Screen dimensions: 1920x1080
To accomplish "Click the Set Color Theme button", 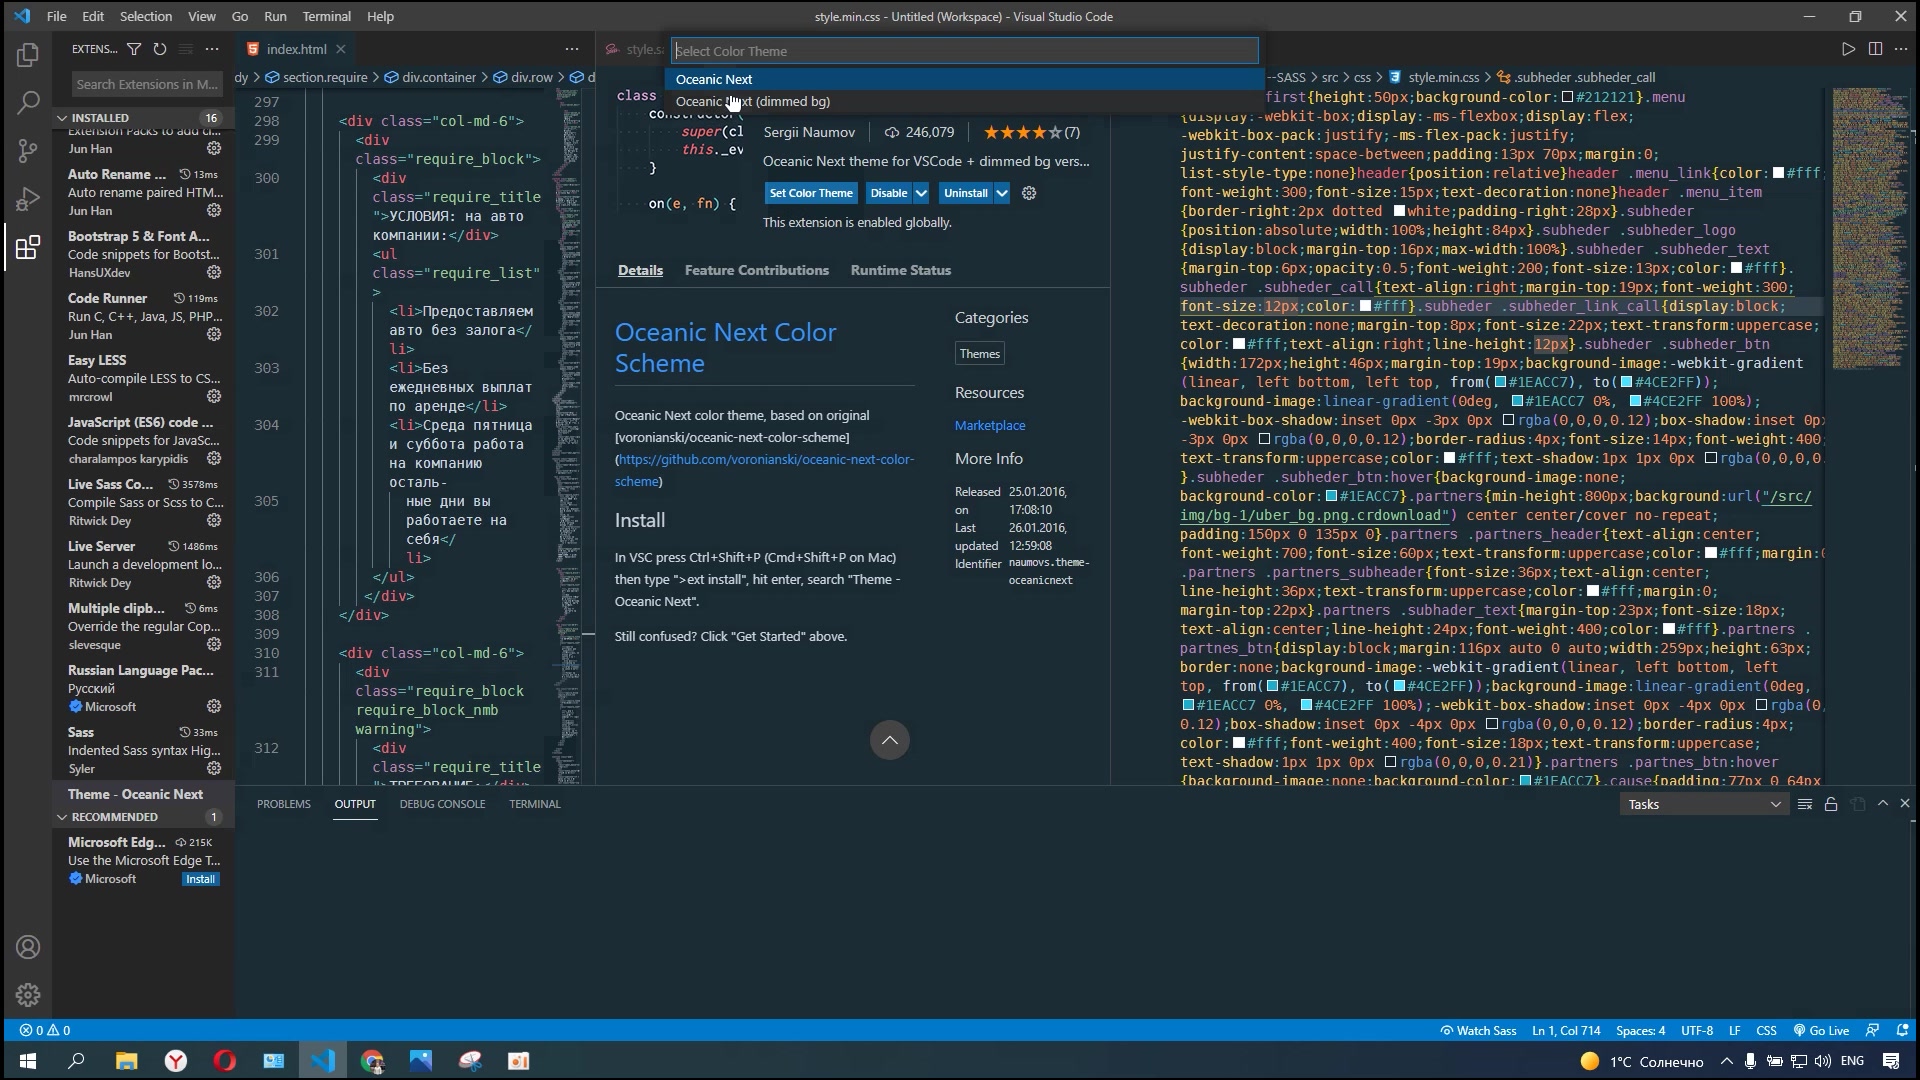I will point(811,193).
